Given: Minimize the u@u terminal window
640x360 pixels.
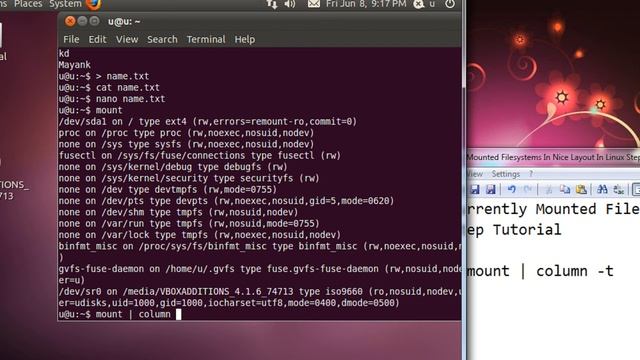Looking at the screenshot, I should click(x=82, y=21).
